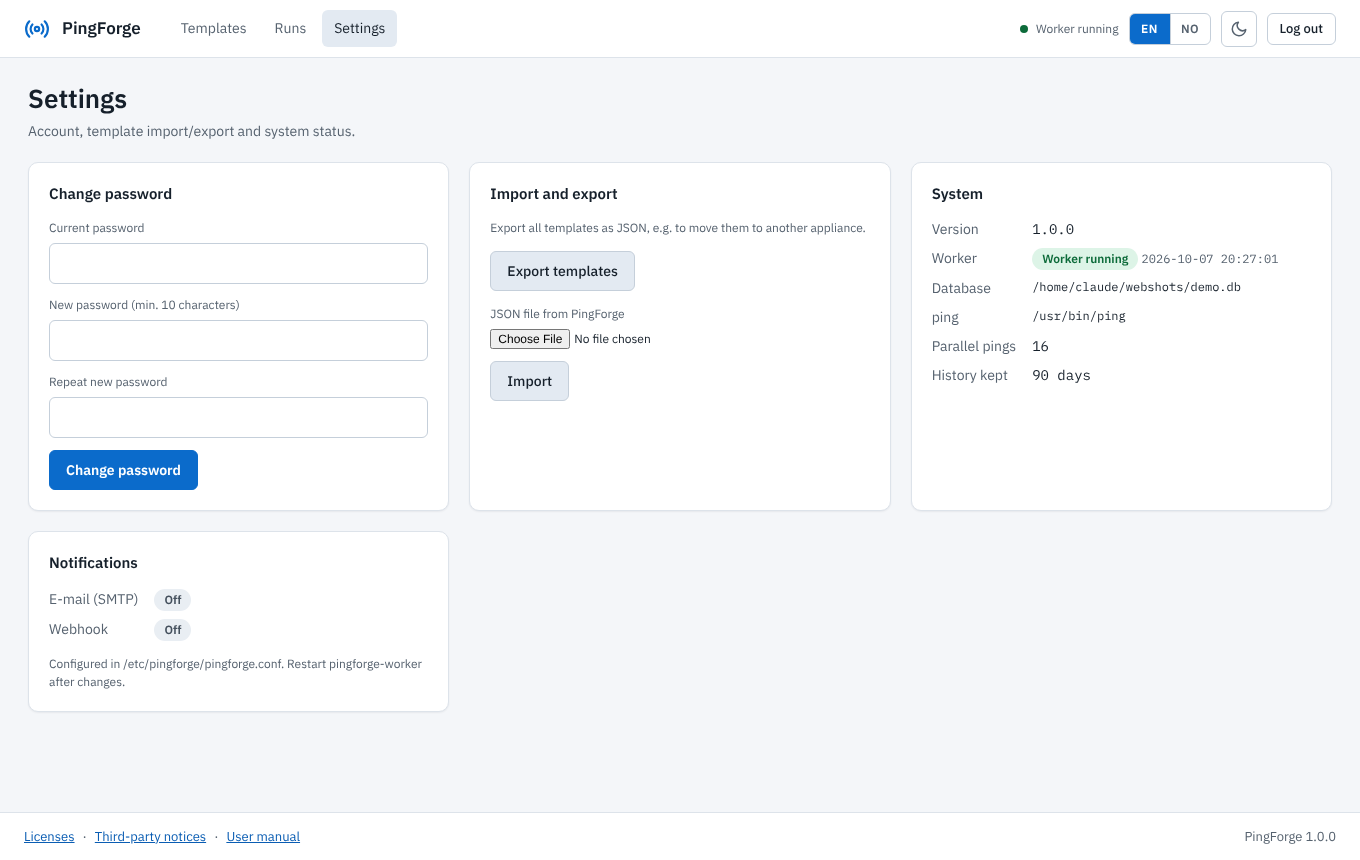This screenshot has width=1360, height=860.
Task: Open the Licenses link in the footer
Action: pyautogui.click(x=49, y=837)
